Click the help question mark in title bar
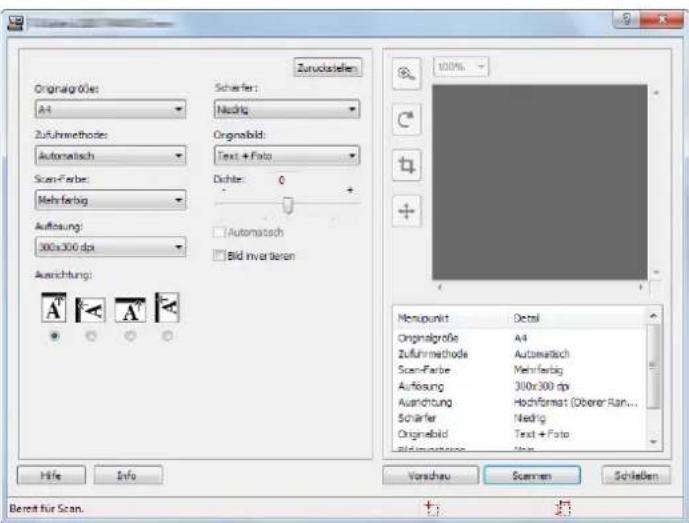The image size is (689, 523). (x=627, y=19)
